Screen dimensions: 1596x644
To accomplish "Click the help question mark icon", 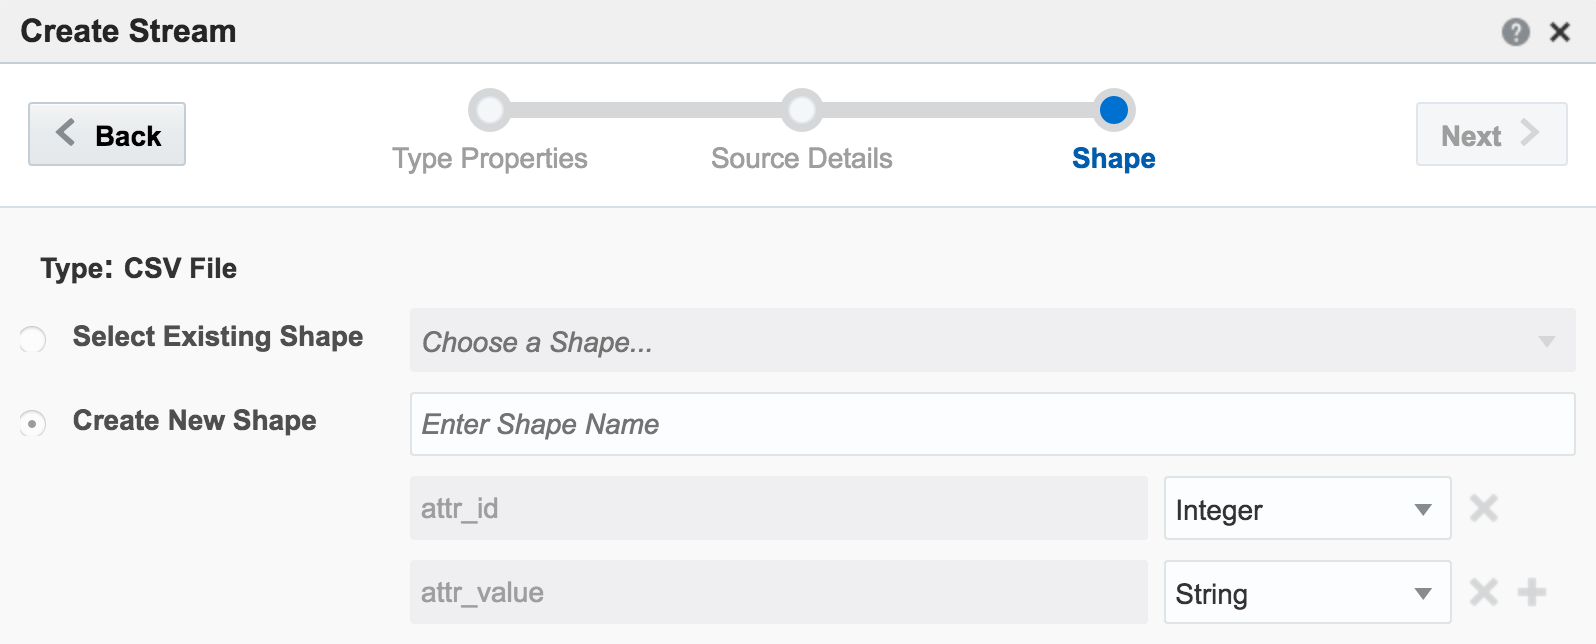I will [1515, 32].
